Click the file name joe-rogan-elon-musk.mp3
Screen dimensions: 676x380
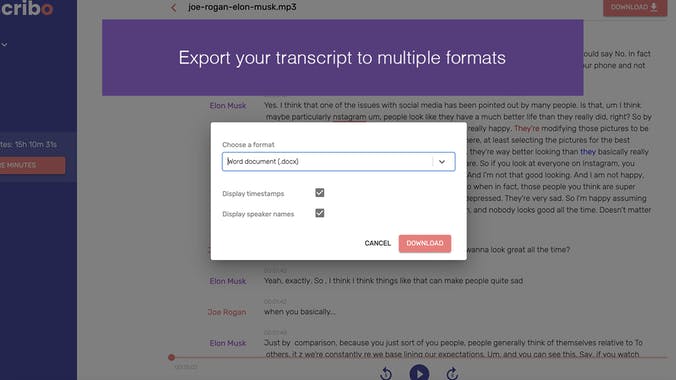pyautogui.click(x=242, y=7)
